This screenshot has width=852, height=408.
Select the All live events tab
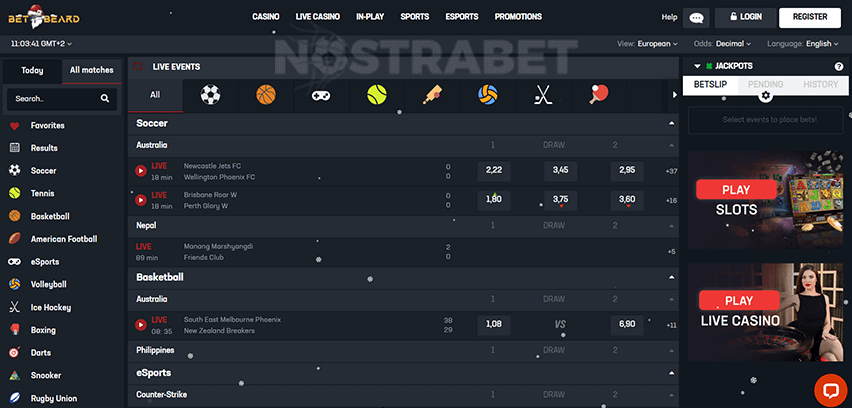click(x=155, y=95)
